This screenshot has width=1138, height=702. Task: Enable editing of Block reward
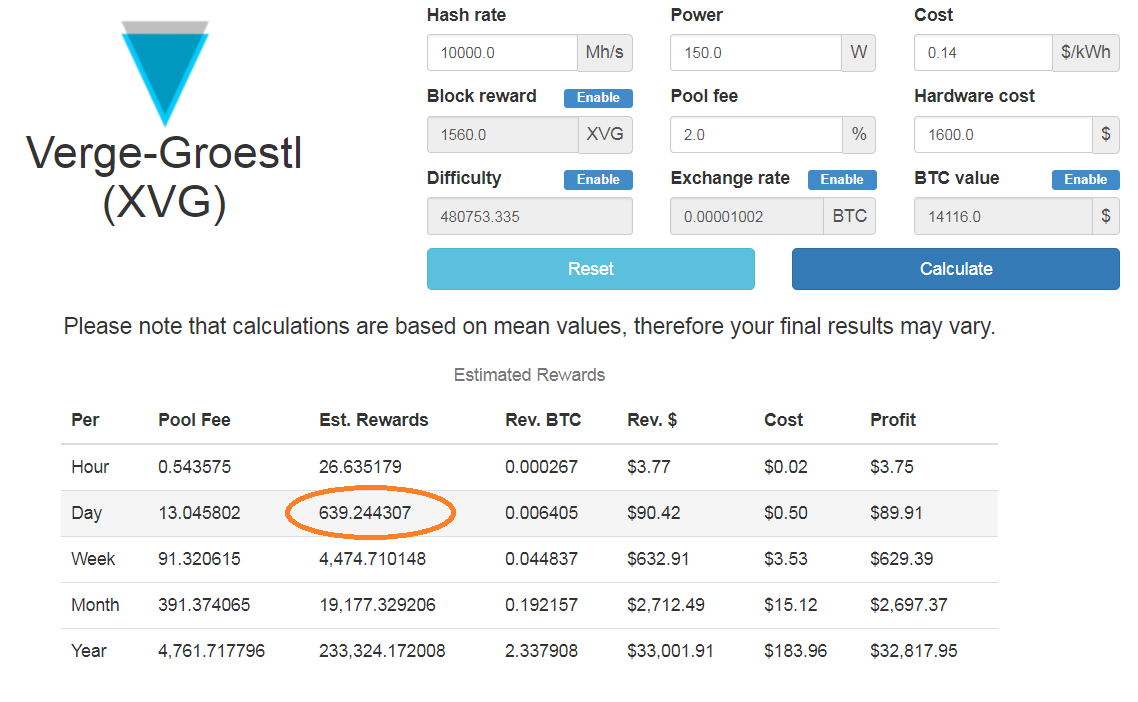598,98
